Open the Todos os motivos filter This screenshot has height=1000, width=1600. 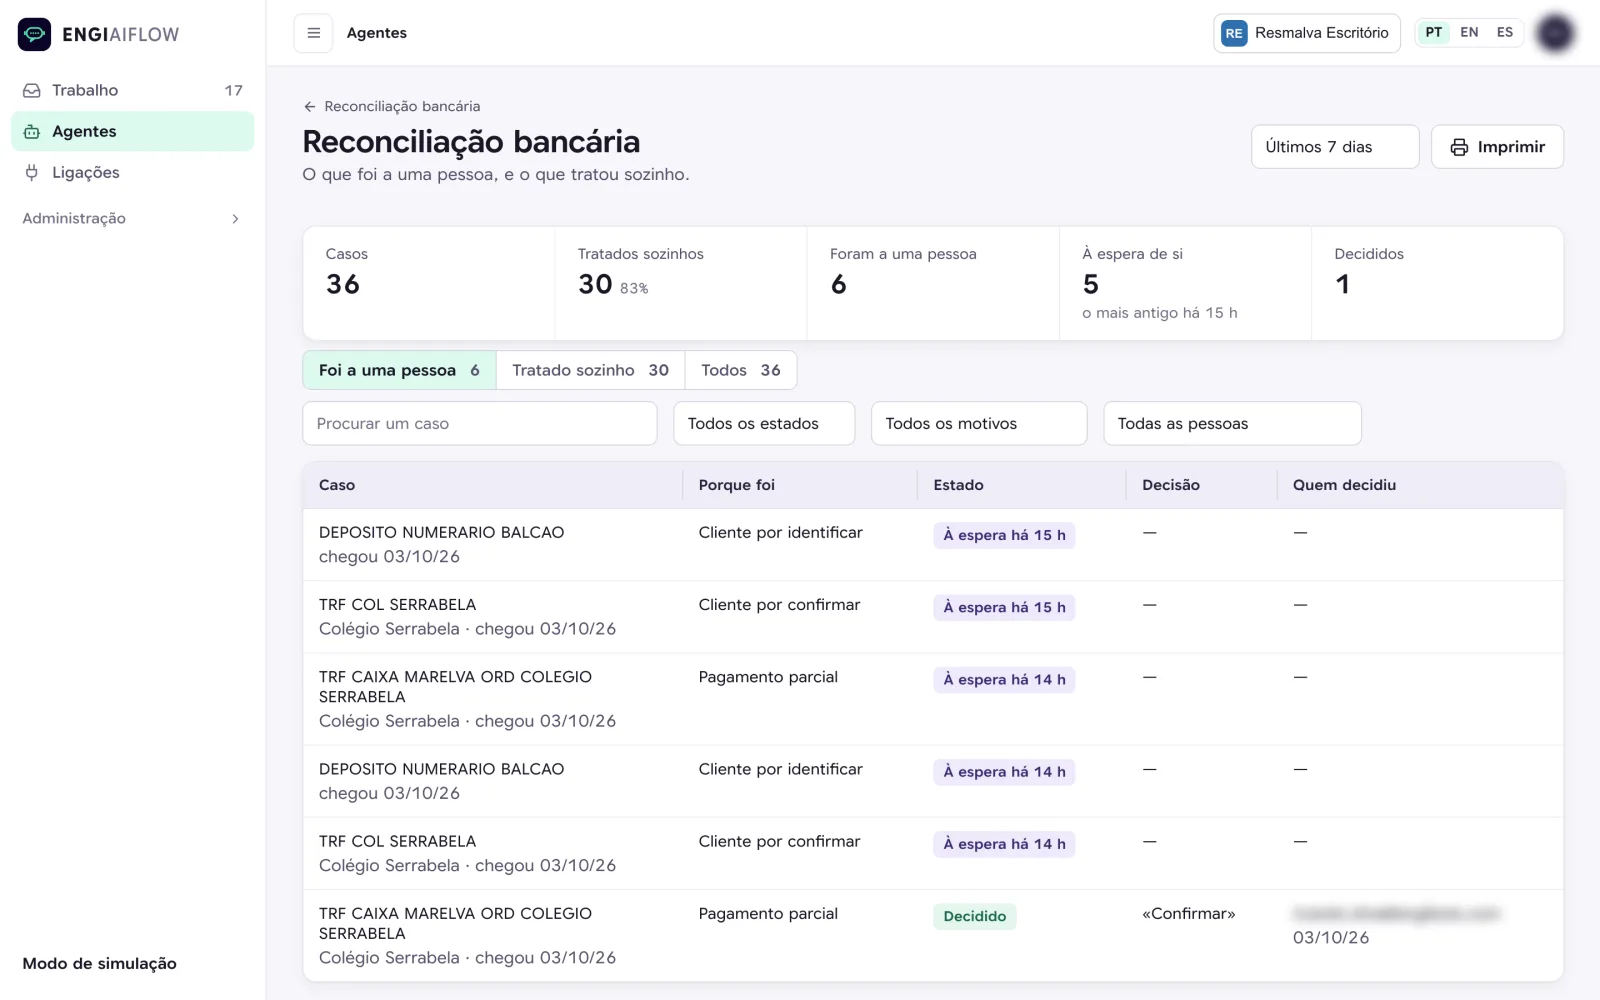click(979, 423)
